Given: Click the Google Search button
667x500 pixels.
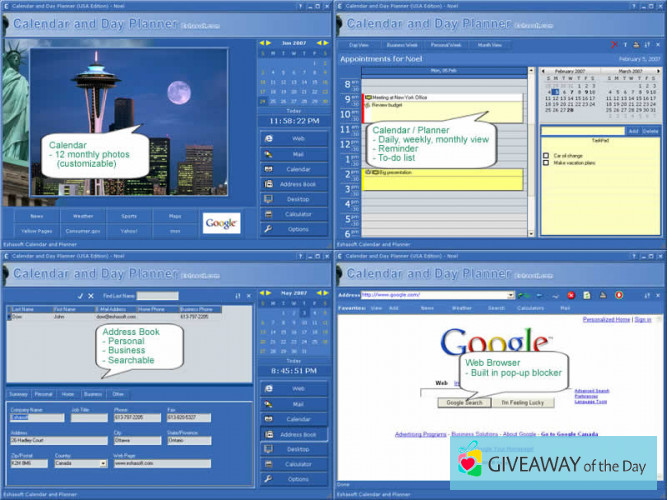Looking at the screenshot, I should [x=464, y=403].
